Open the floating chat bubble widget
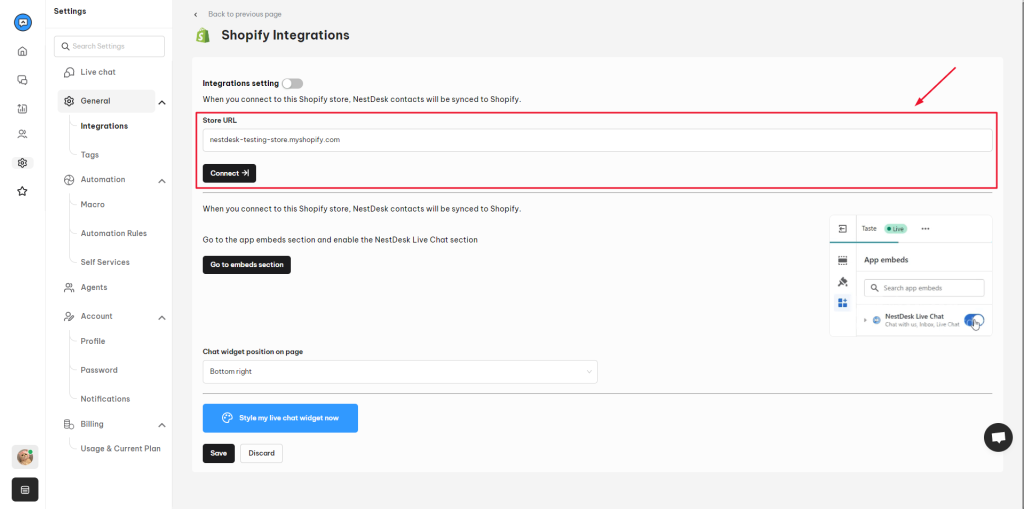The width and height of the screenshot is (1024, 509). tap(998, 437)
